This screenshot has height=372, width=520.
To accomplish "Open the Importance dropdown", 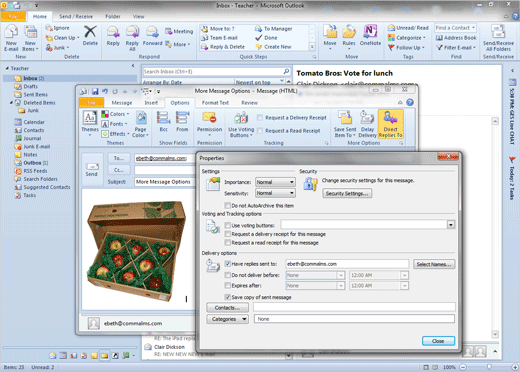I will (x=275, y=182).
